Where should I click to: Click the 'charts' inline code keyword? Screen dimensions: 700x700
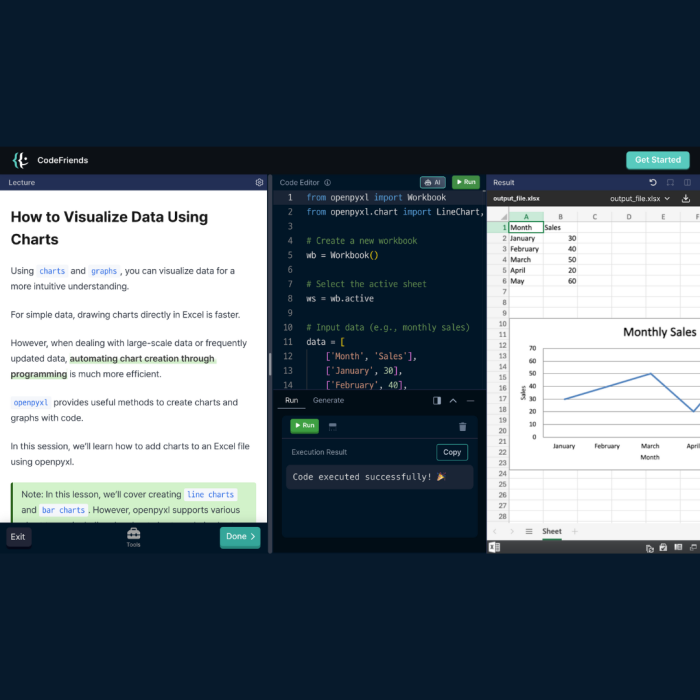point(52,271)
